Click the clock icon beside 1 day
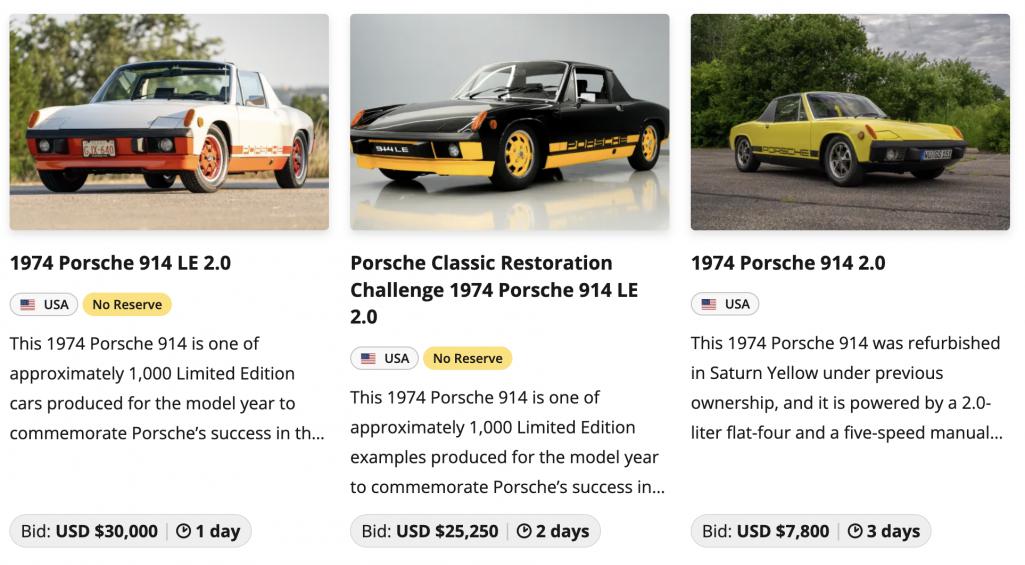Screen dimensions: 1025x565 coord(184,531)
